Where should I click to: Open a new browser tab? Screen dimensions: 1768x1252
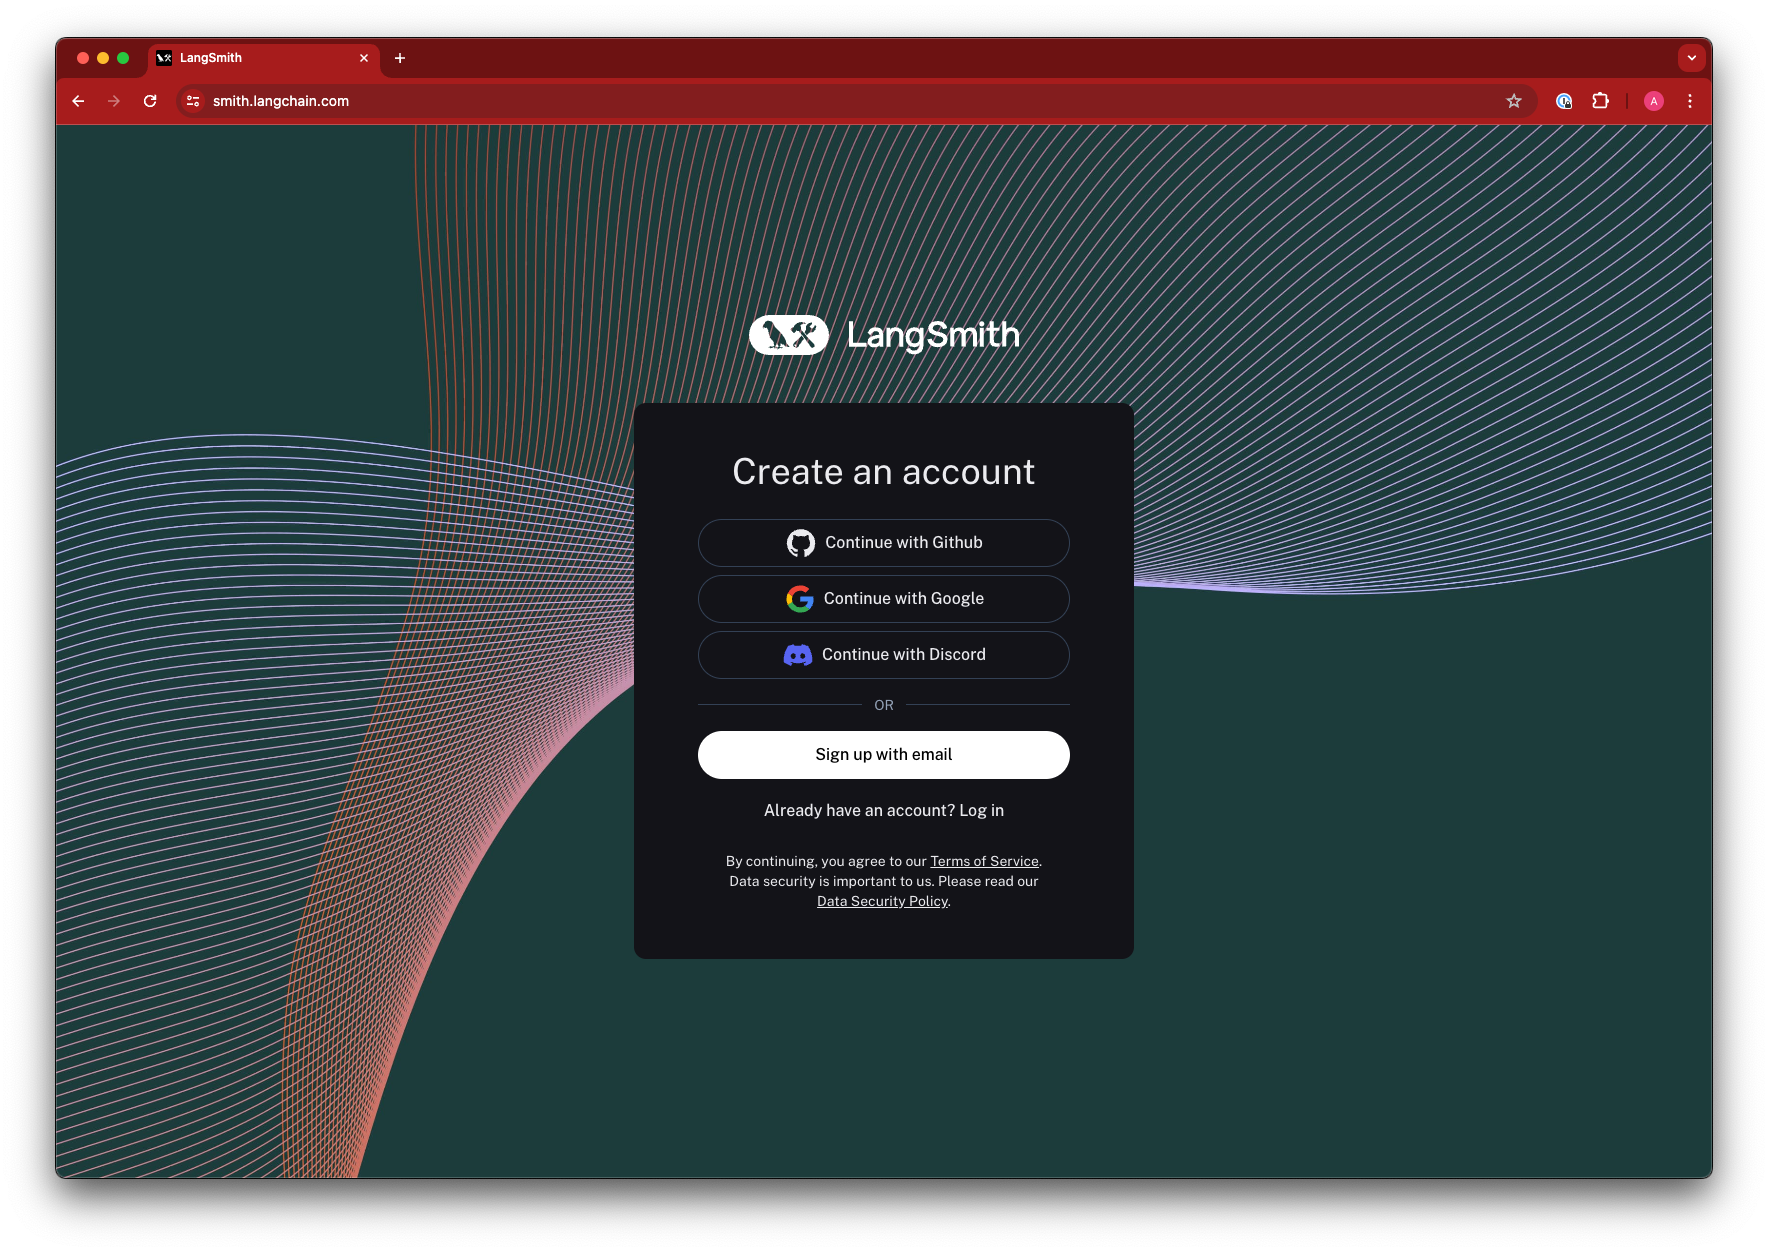pyautogui.click(x=400, y=59)
